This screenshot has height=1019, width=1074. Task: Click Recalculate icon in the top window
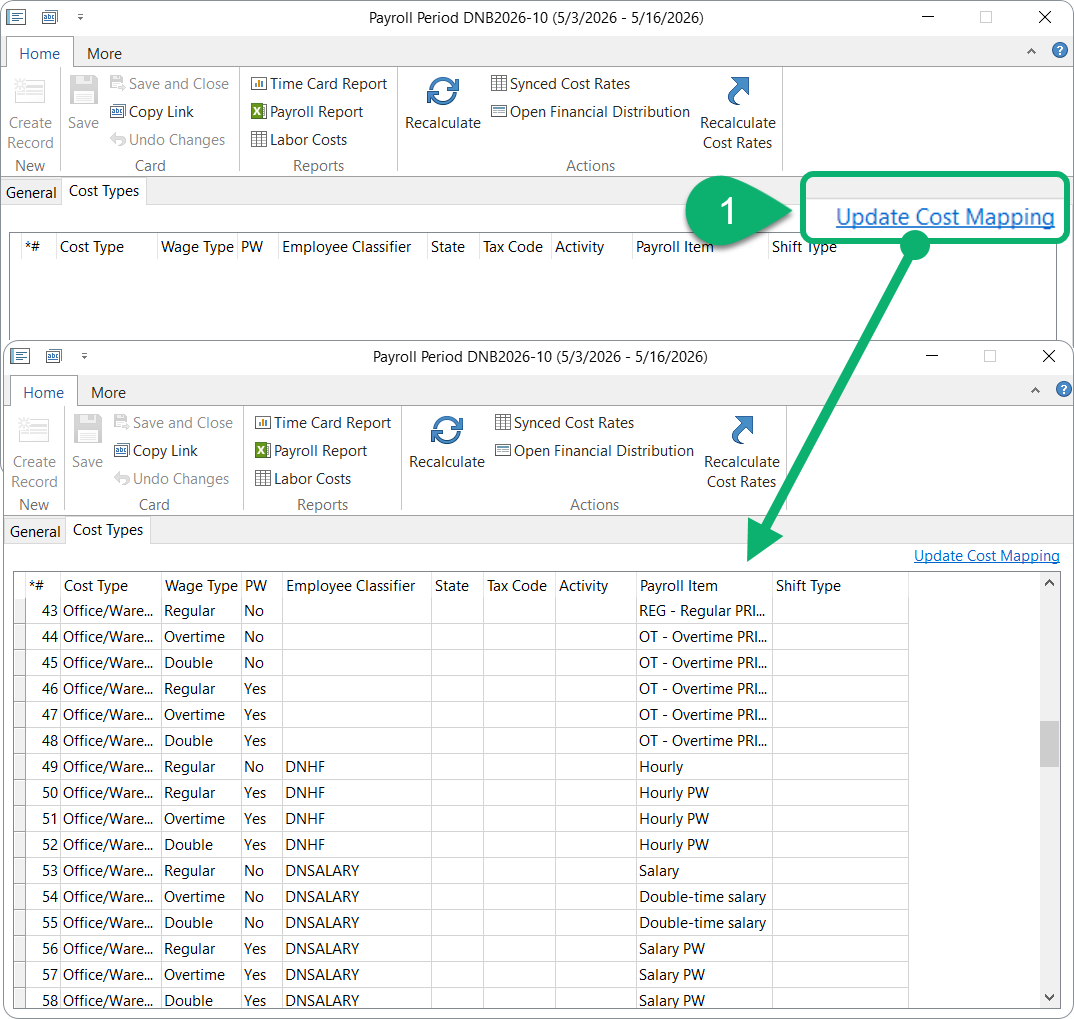tap(442, 91)
